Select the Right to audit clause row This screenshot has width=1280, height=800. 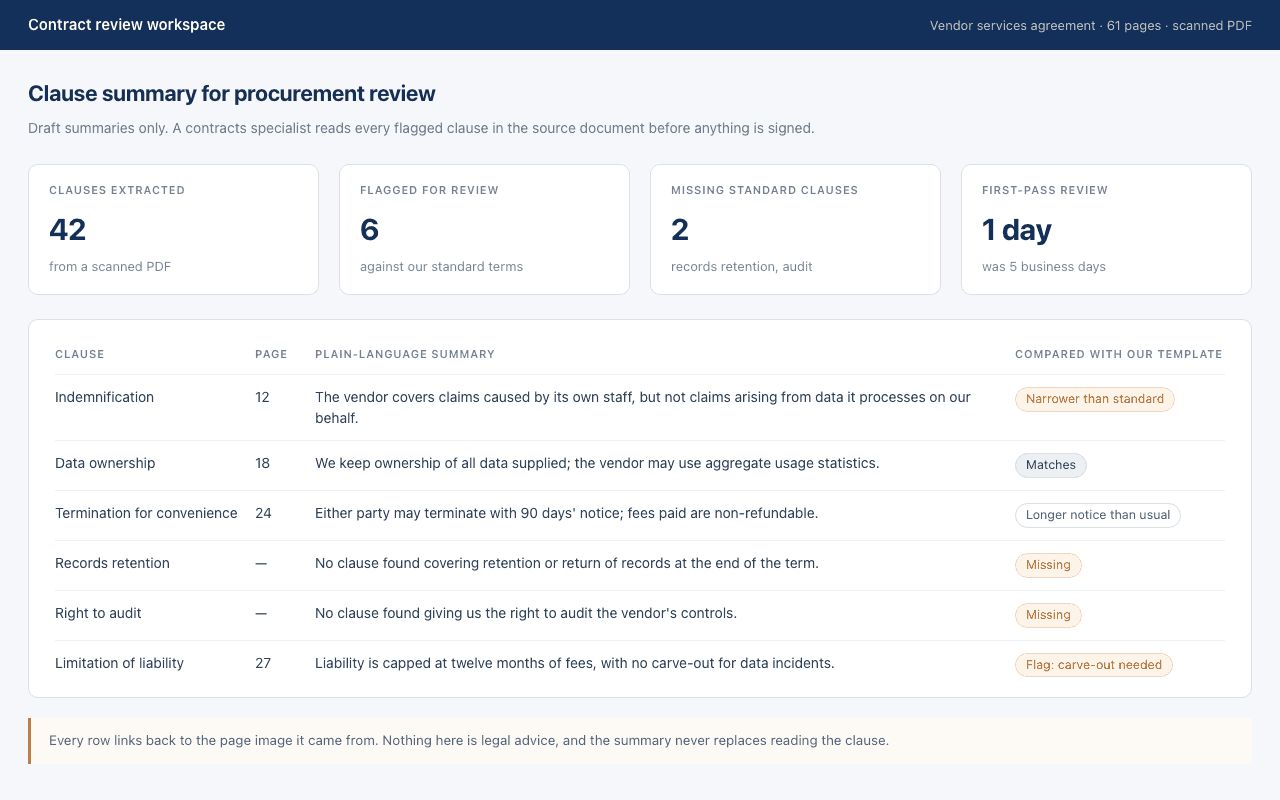pyautogui.click(x=640, y=615)
